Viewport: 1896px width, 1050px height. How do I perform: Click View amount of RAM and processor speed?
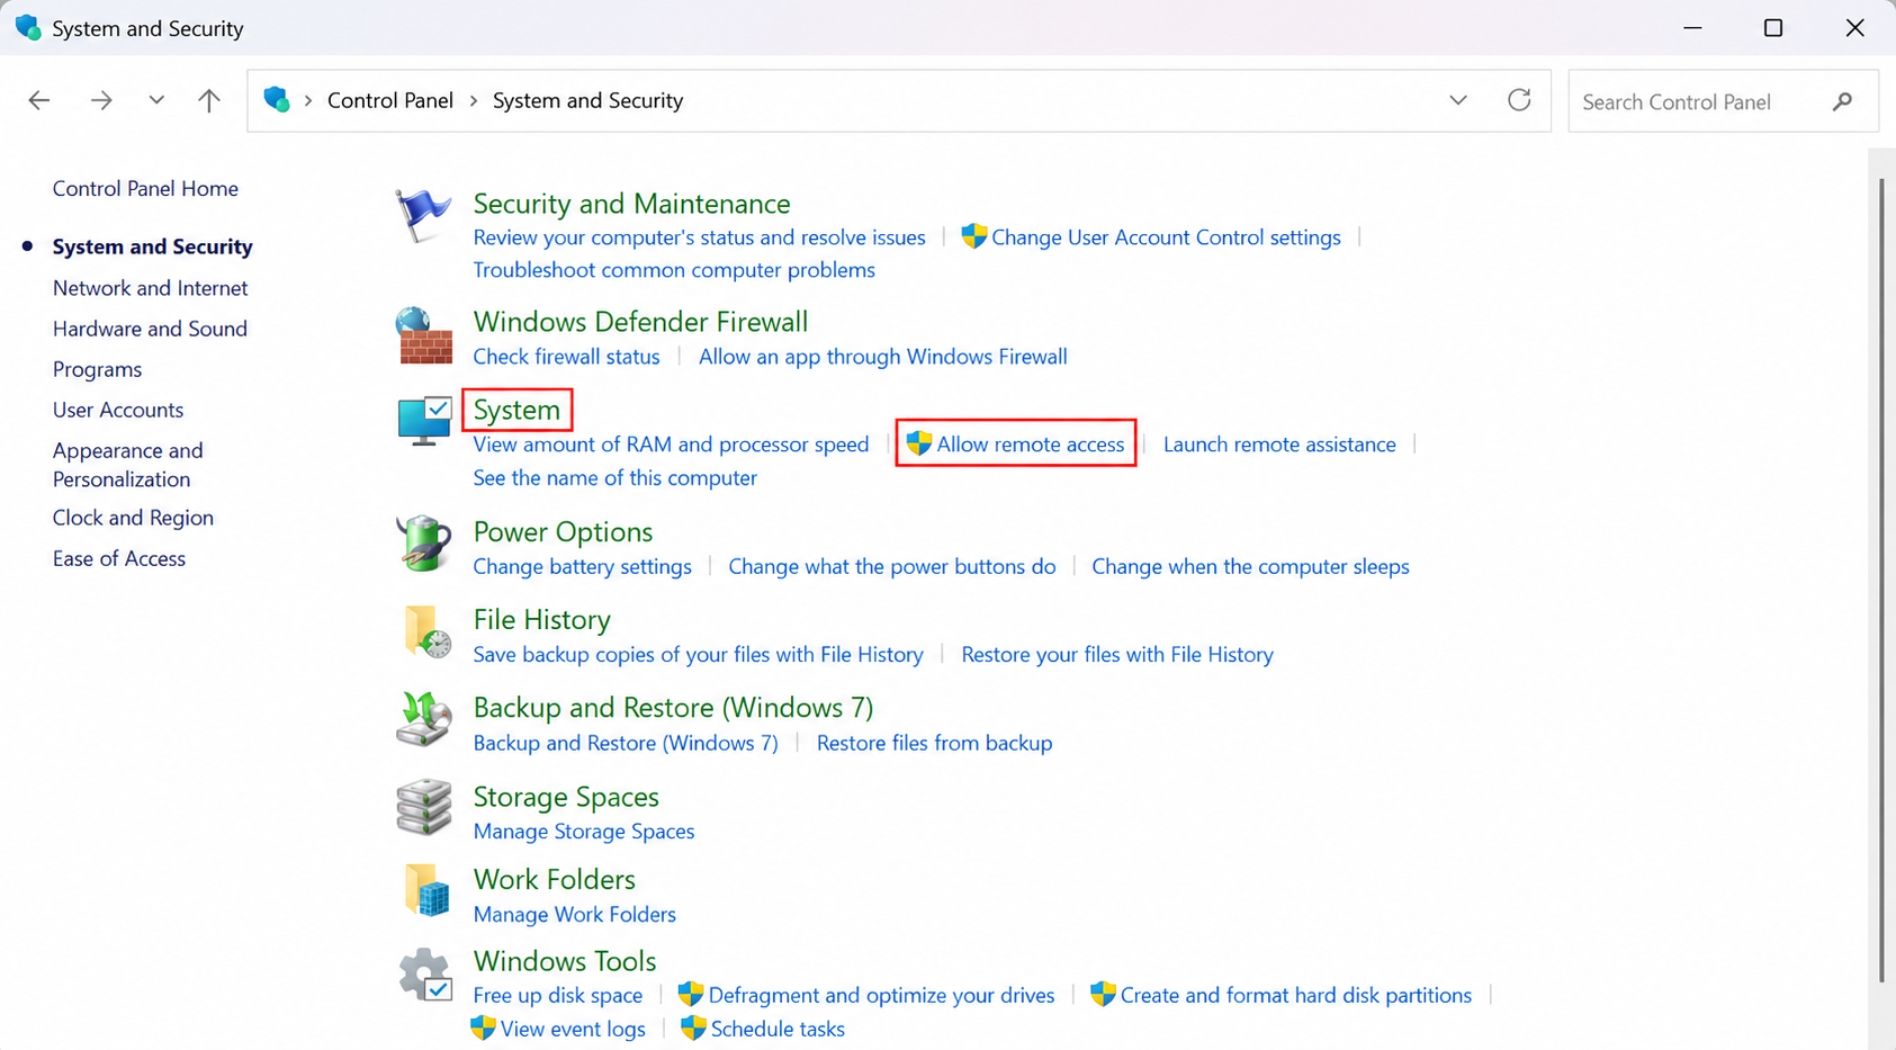tap(671, 444)
